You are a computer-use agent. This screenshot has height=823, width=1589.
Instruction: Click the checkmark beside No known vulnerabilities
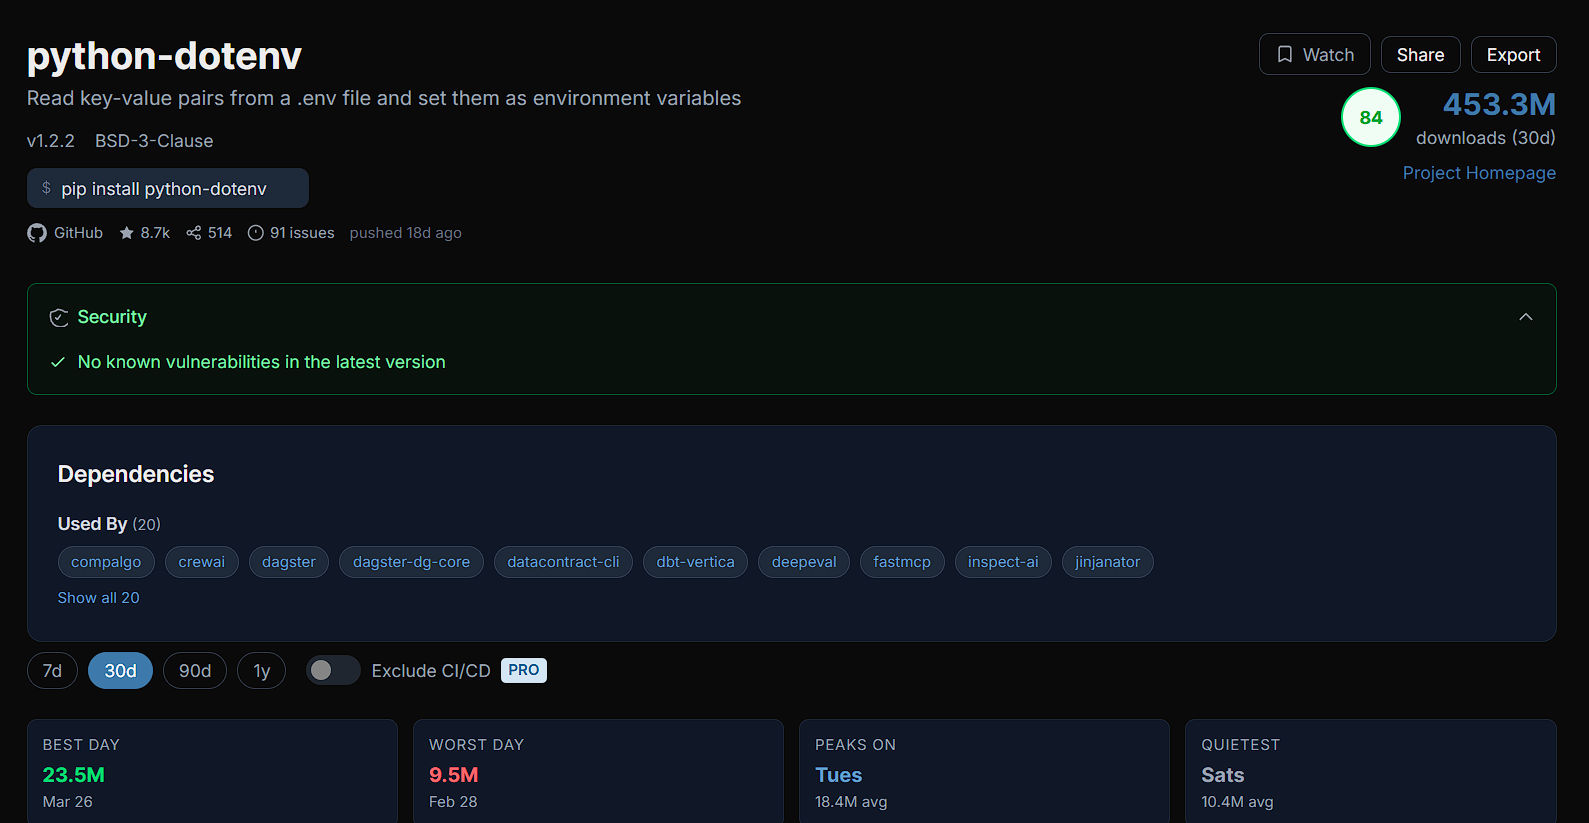[58, 362]
